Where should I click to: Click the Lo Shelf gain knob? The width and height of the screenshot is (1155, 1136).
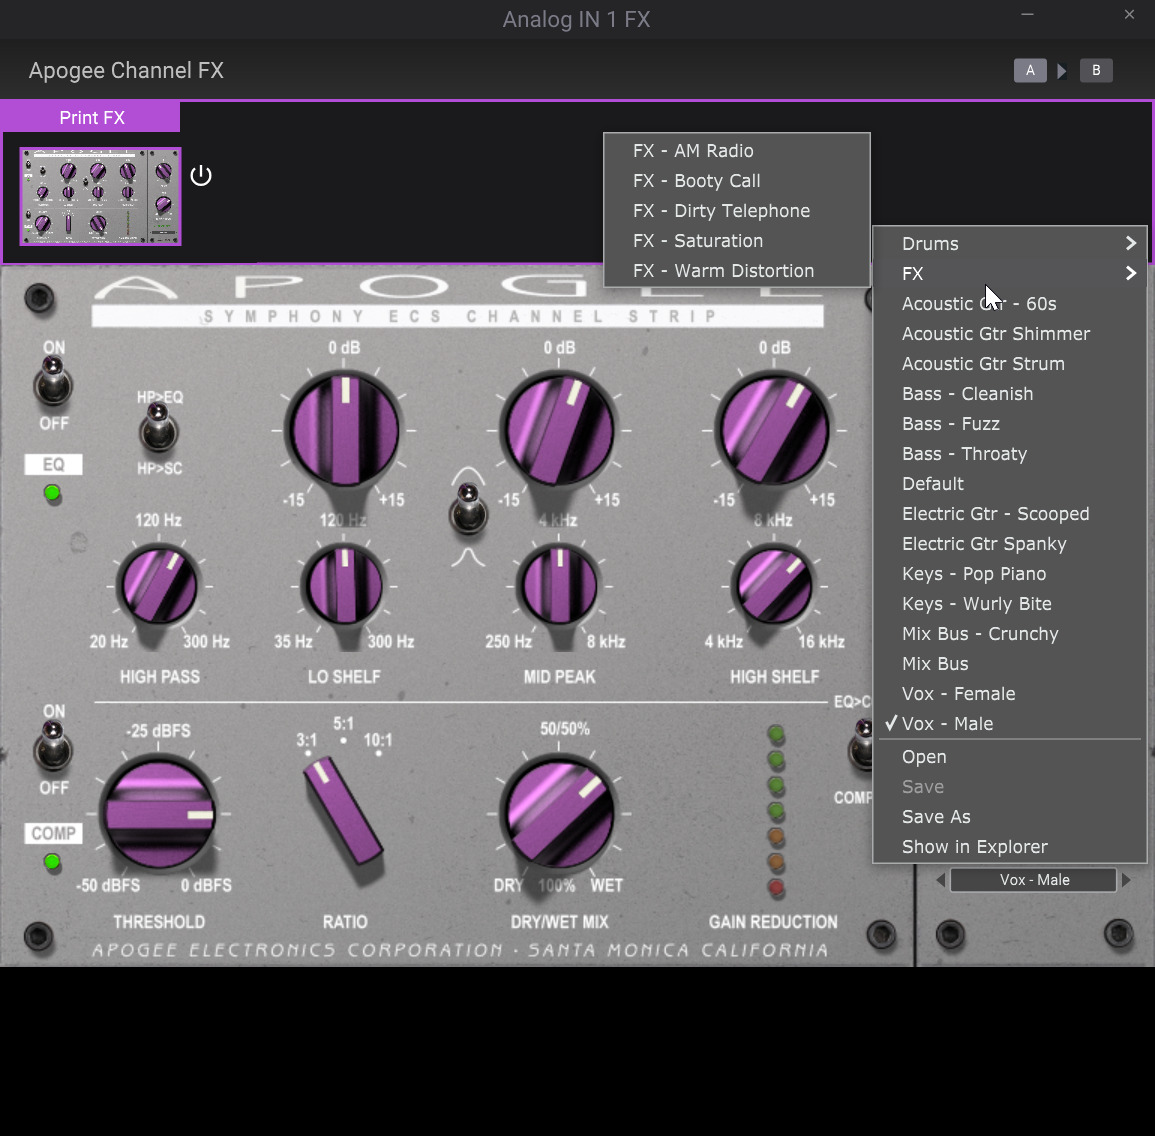(x=344, y=430)
